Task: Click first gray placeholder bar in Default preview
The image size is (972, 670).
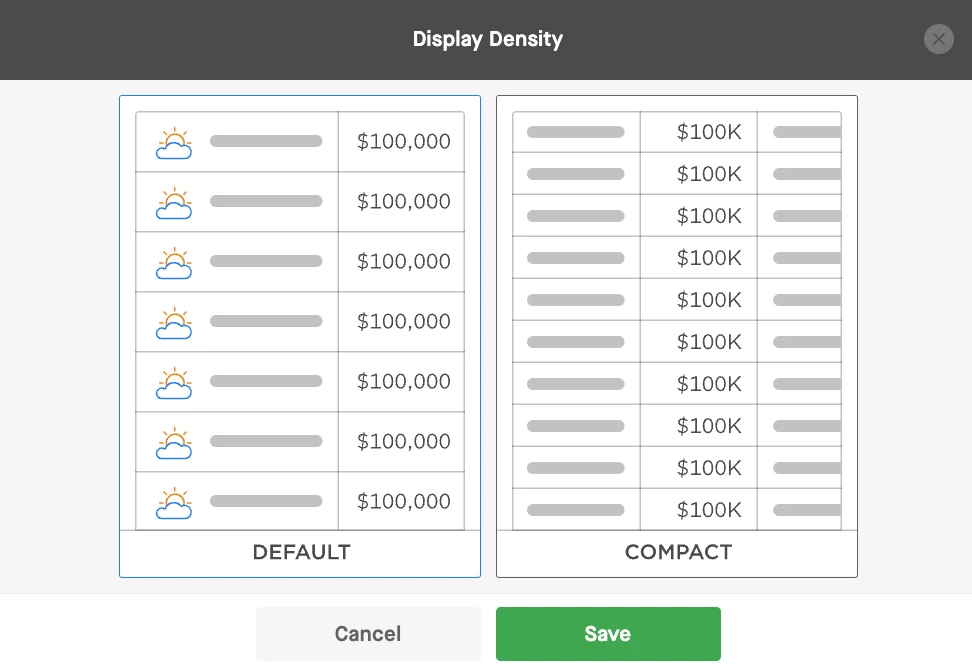Action: [266, 141]
